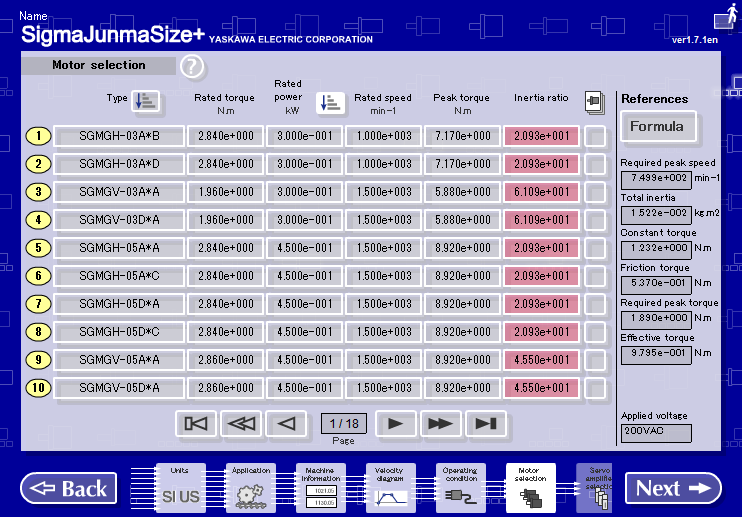Go to the previous page of motors
This screenshot has height=517, width=742.
(x=286, y=423)
